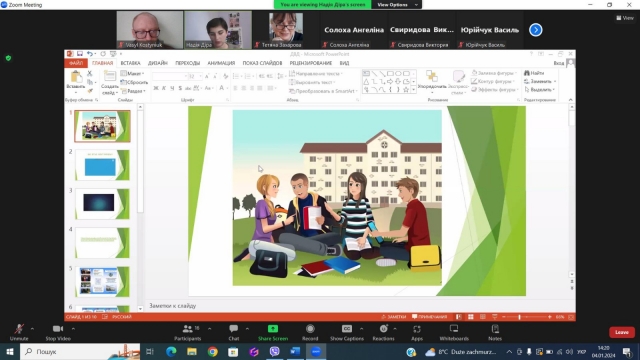Leave the Zoom meeting
This screenshot has height=360, width=640.
click(622, 332)
